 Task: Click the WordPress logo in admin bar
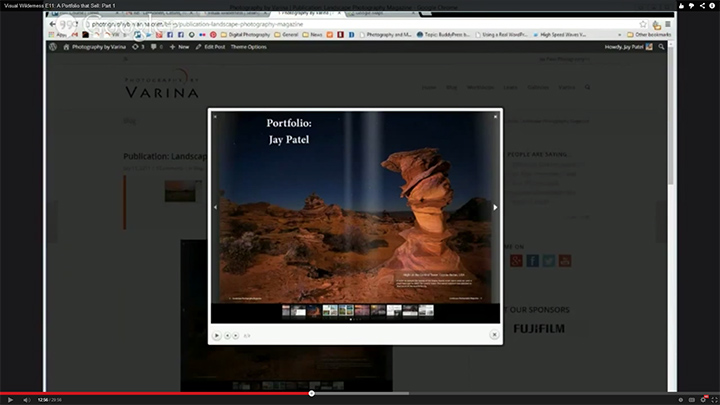(53, 47)
